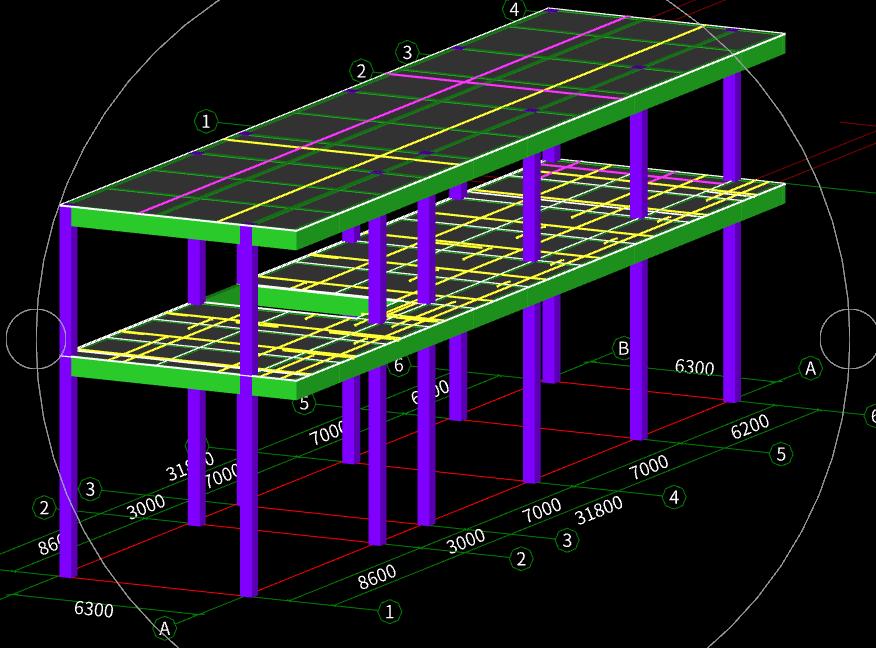This screenshot has height=648, width=876.
Task: Select grid bubble 3 beside the roof slab
Action: (x=406, y=52)
